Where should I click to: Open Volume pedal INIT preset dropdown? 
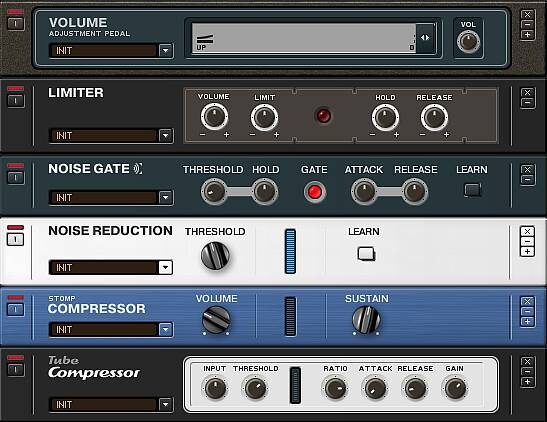[x=166, y=51]
